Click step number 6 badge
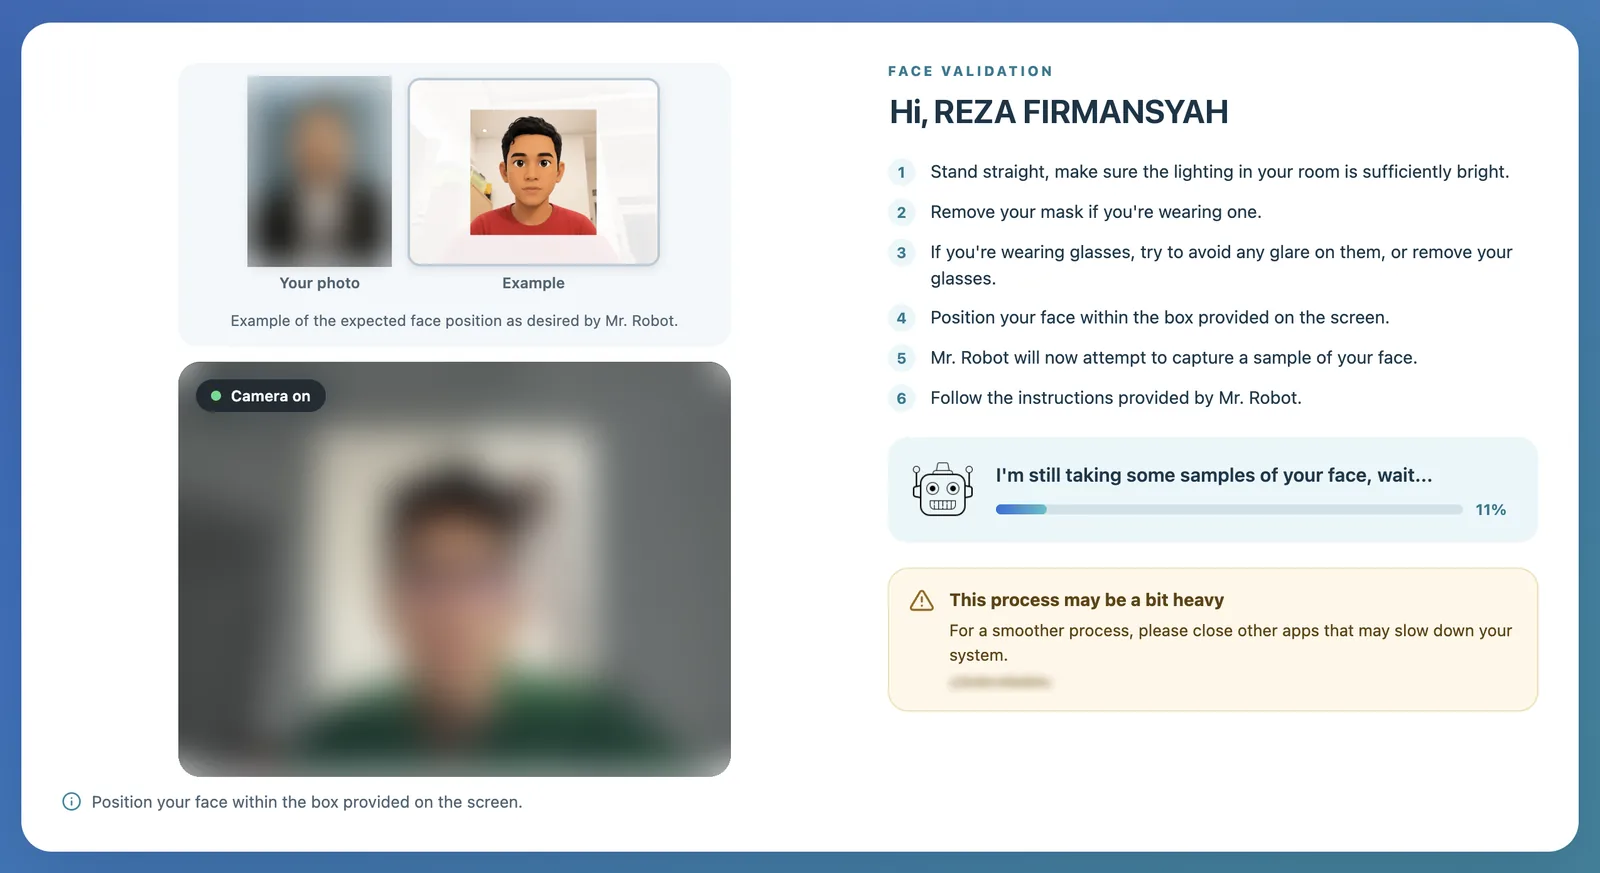 (901, 398)
